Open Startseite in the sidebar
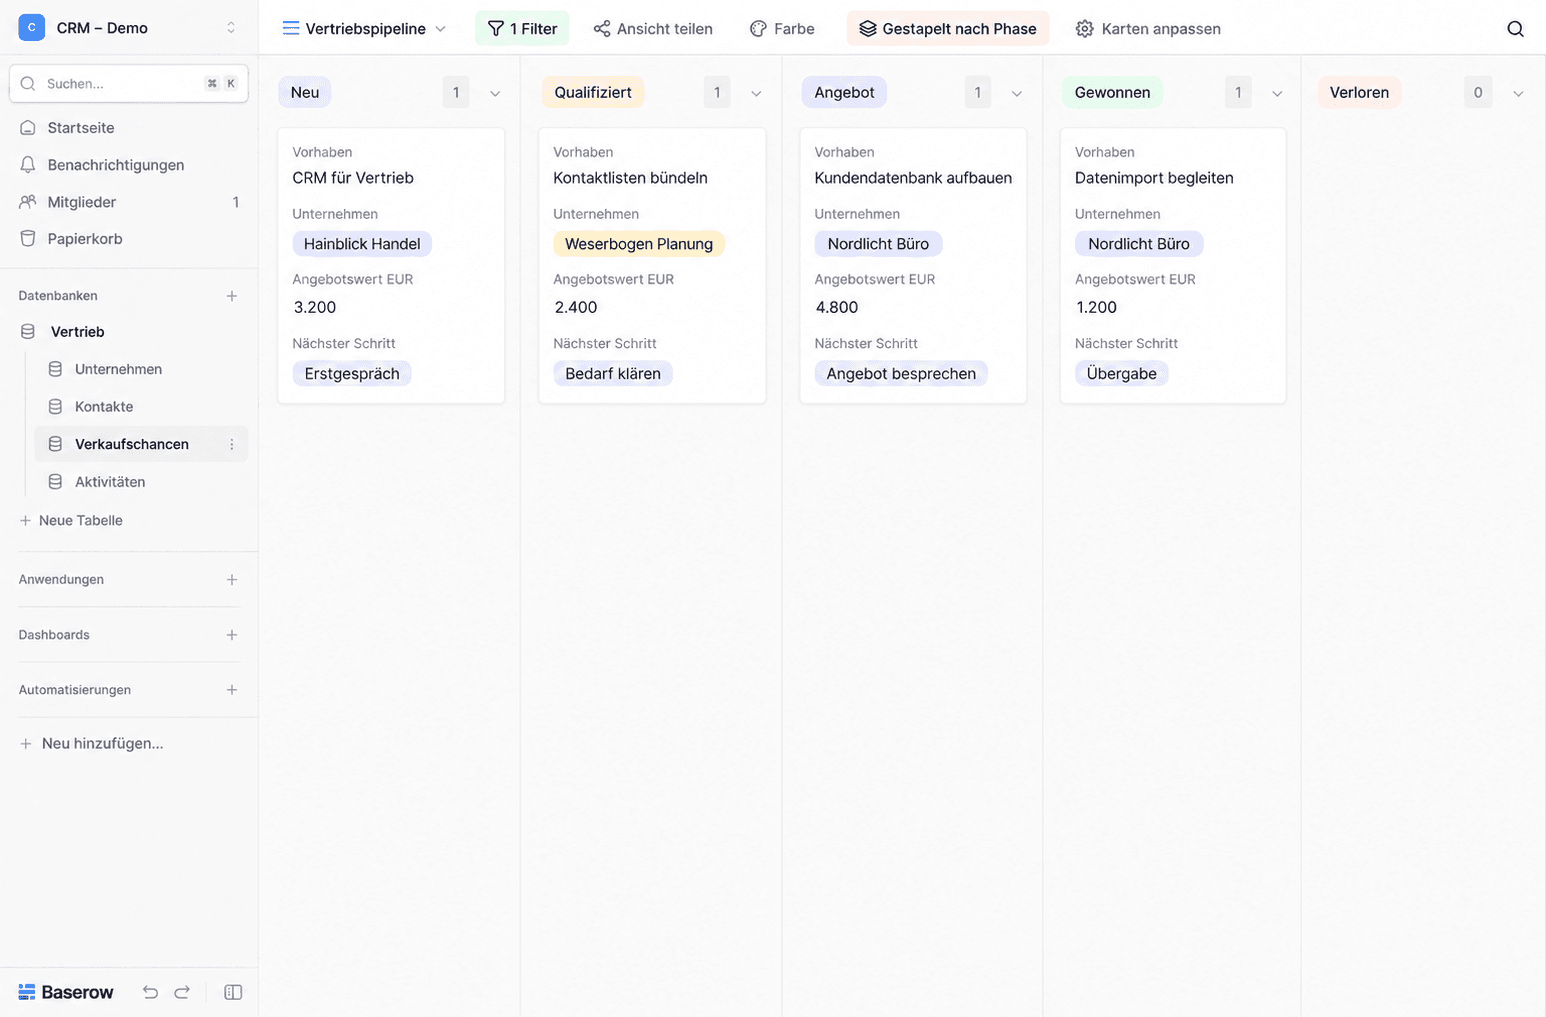Viewport: 1546px width, 1017px height. (x=129, y=128)
